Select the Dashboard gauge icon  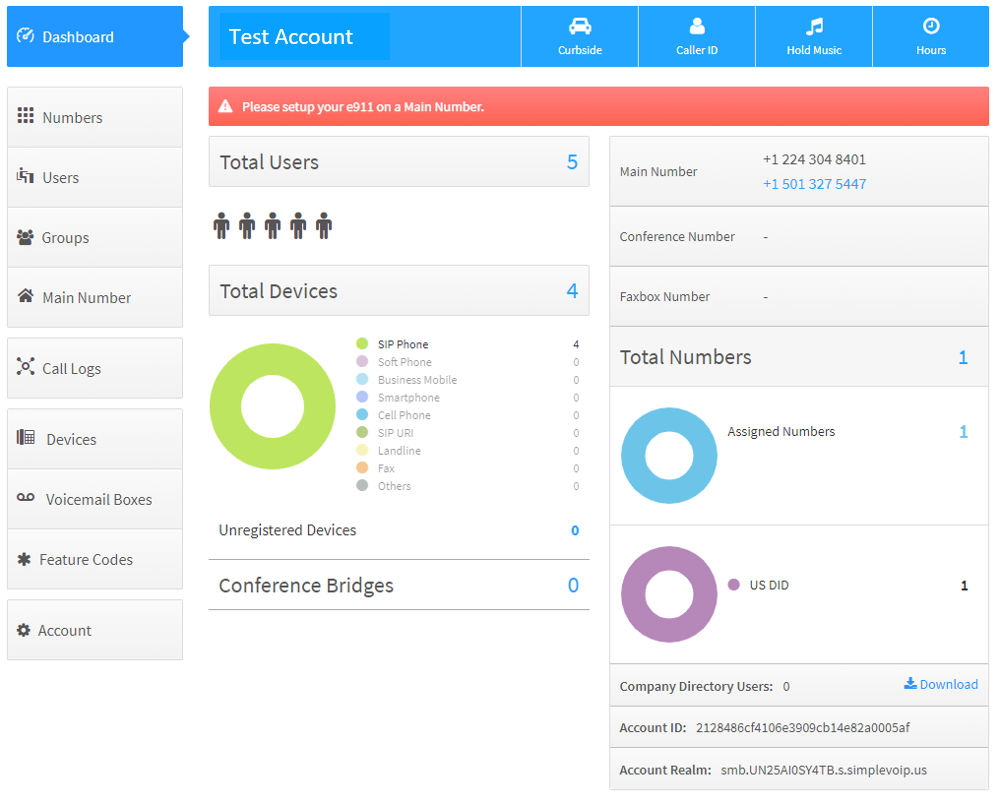click(x=24, y=36)
